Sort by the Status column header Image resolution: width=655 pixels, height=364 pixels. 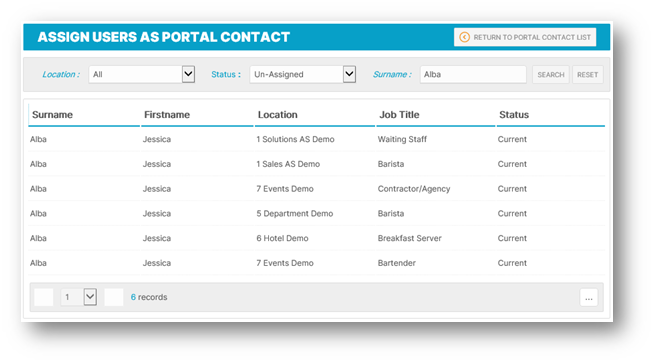coord(514,115)
